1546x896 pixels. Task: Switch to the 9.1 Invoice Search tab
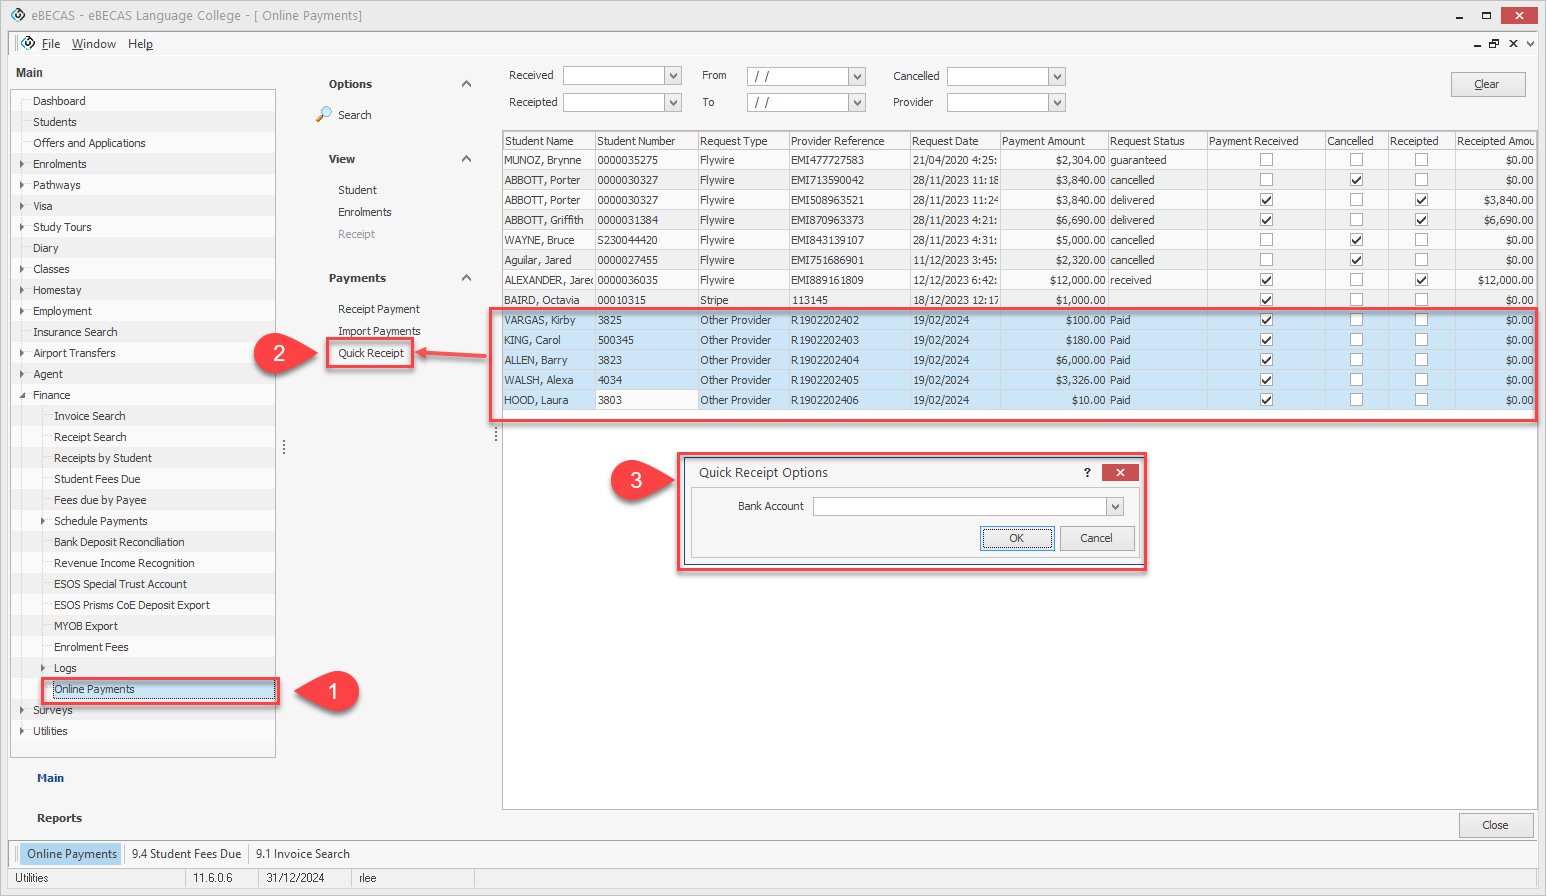click(x=302, y=854)
